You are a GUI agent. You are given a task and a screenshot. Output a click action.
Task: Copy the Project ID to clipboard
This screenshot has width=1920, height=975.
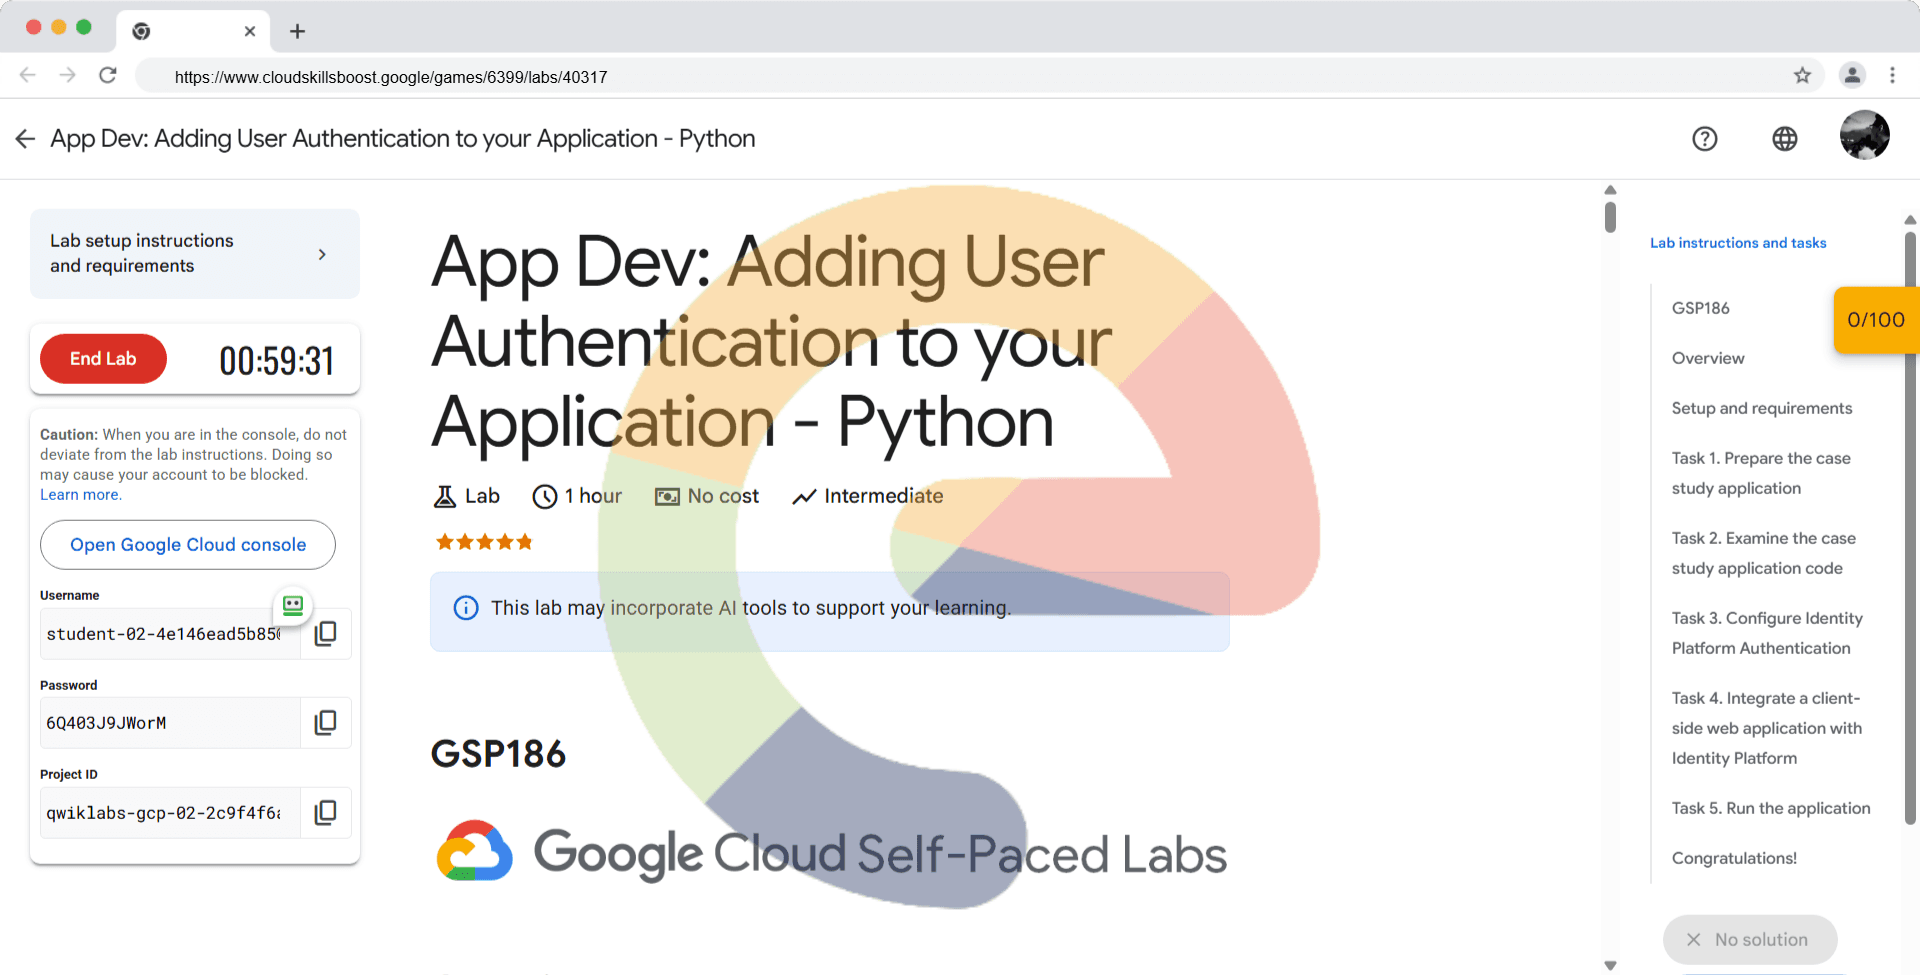[325, 813]
